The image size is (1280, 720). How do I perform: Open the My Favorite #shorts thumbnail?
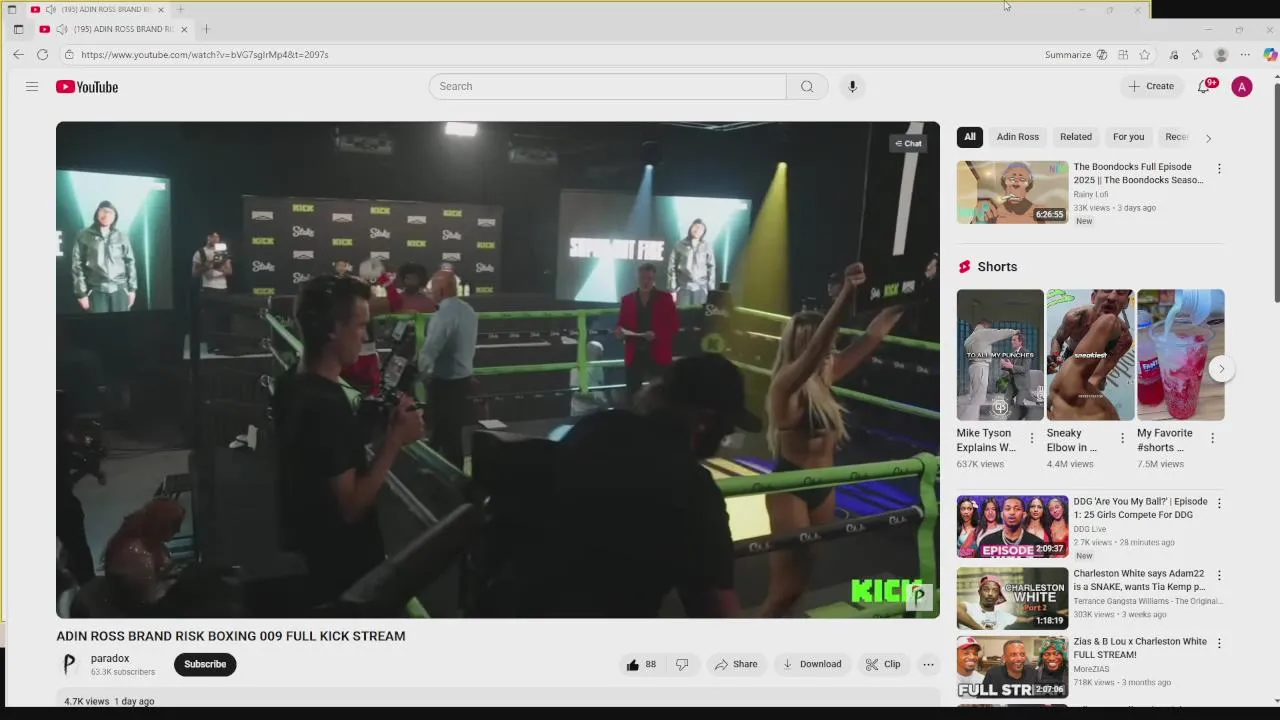[x=1180, y=355]
